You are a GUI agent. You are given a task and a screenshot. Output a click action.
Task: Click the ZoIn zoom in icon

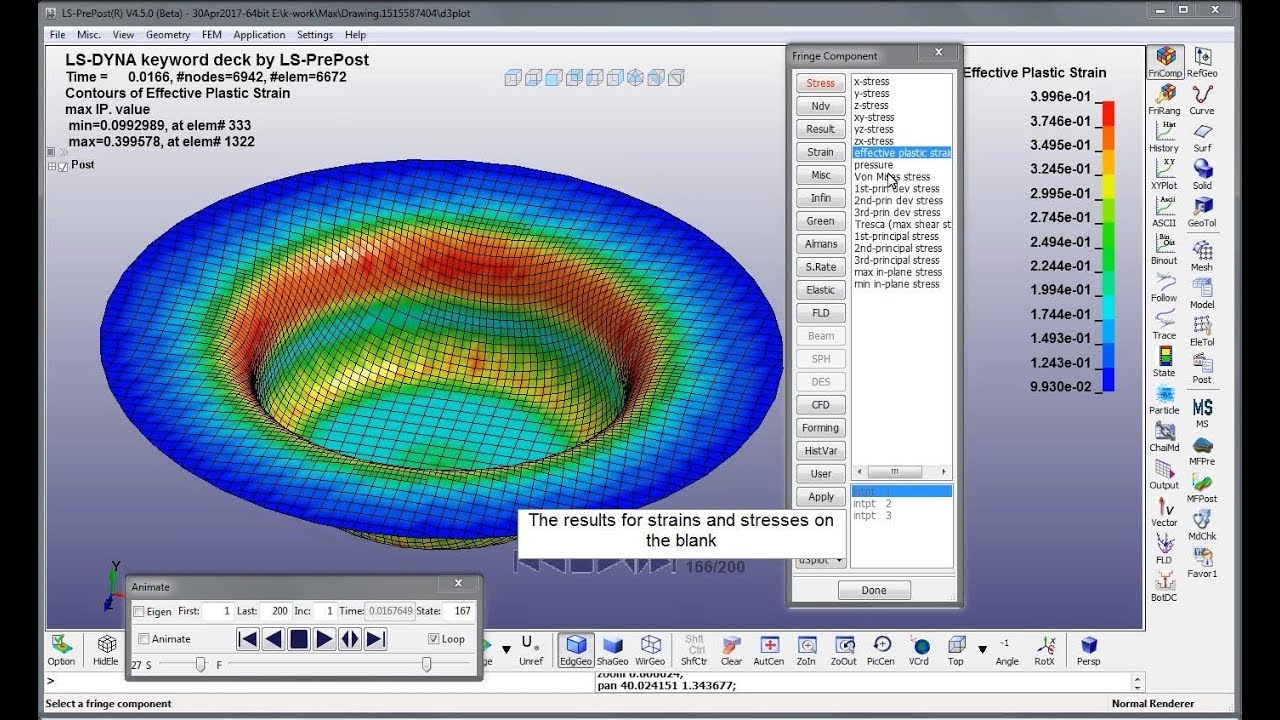pyautogui.click(x=806, y=650)
